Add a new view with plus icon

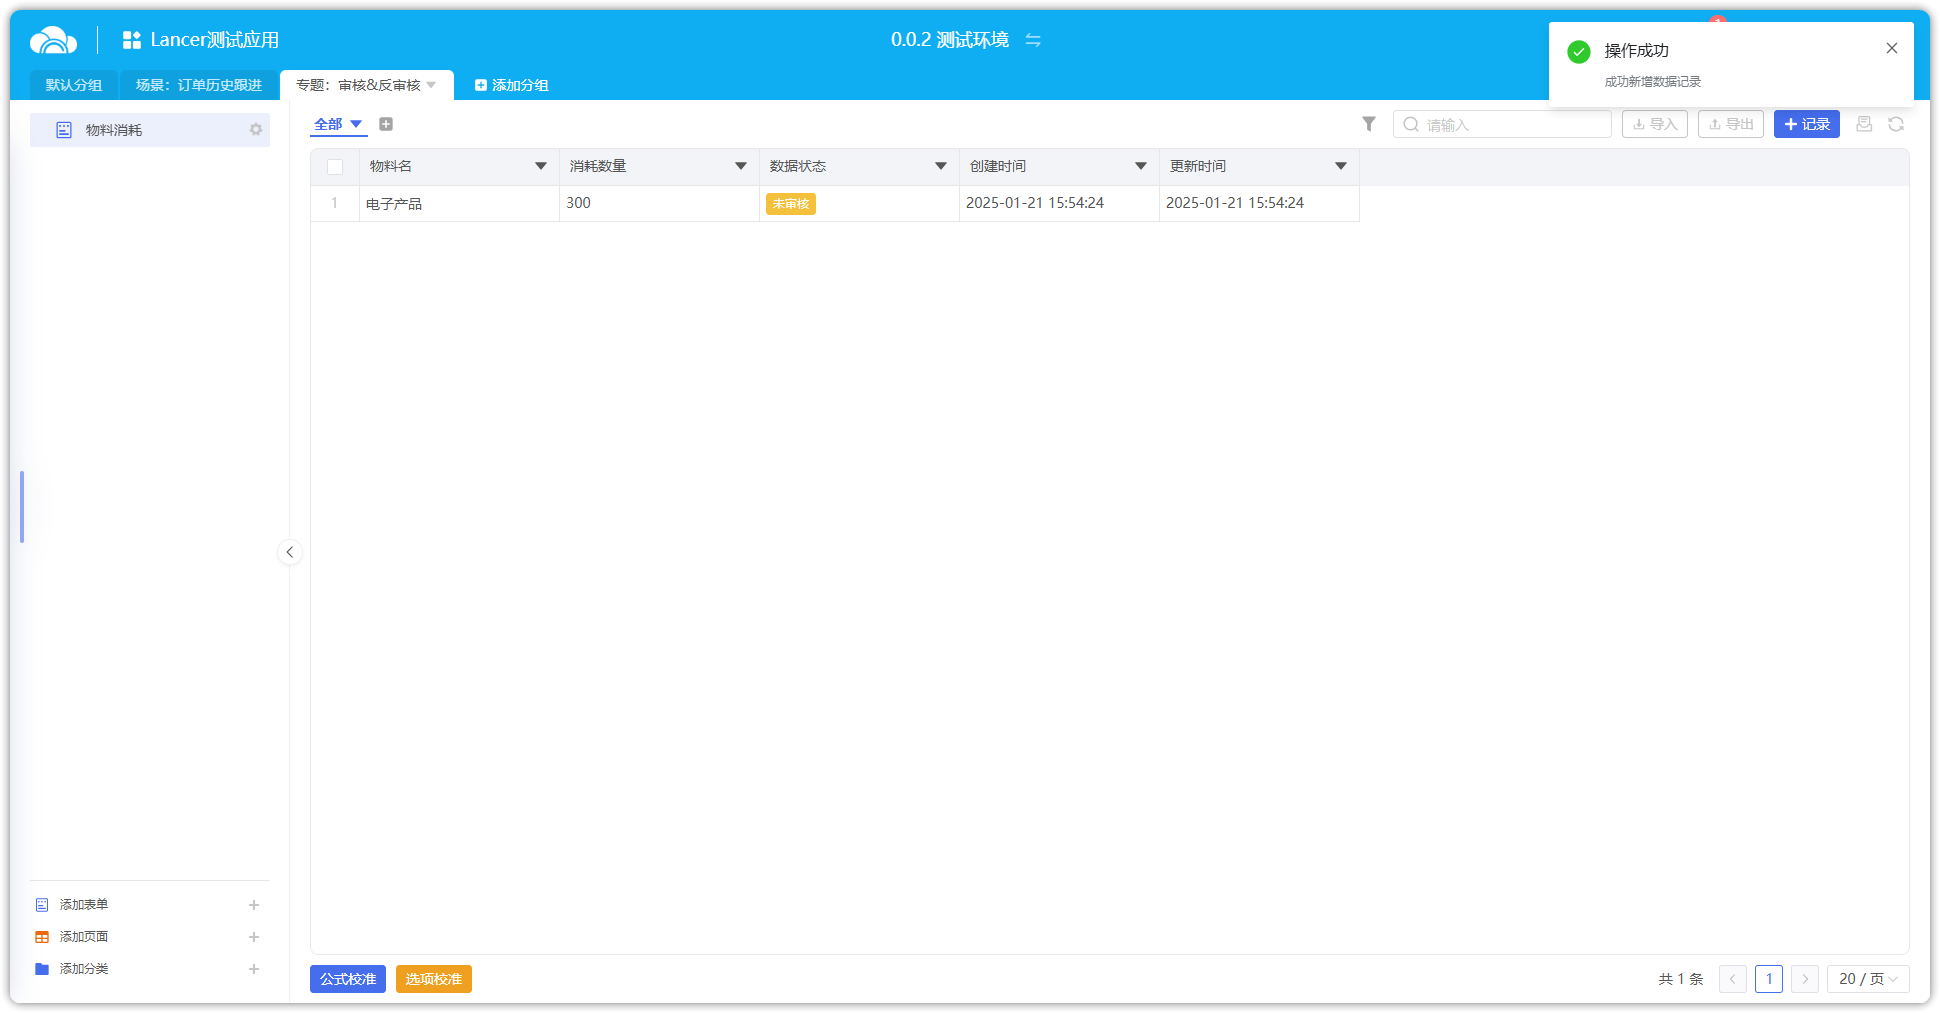click(x=386, y=124)
